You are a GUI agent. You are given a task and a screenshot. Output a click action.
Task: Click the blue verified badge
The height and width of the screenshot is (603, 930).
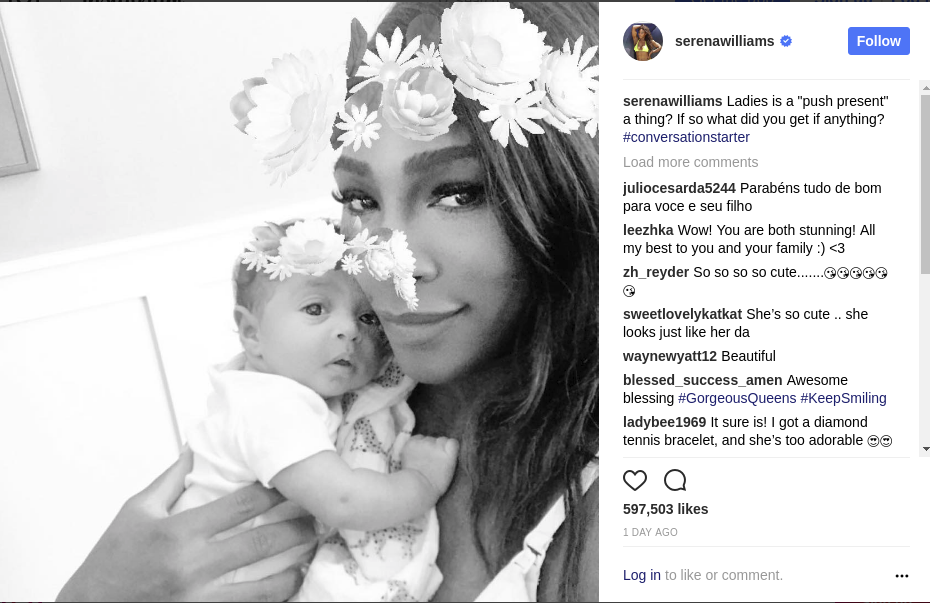[x=786, y=41]
